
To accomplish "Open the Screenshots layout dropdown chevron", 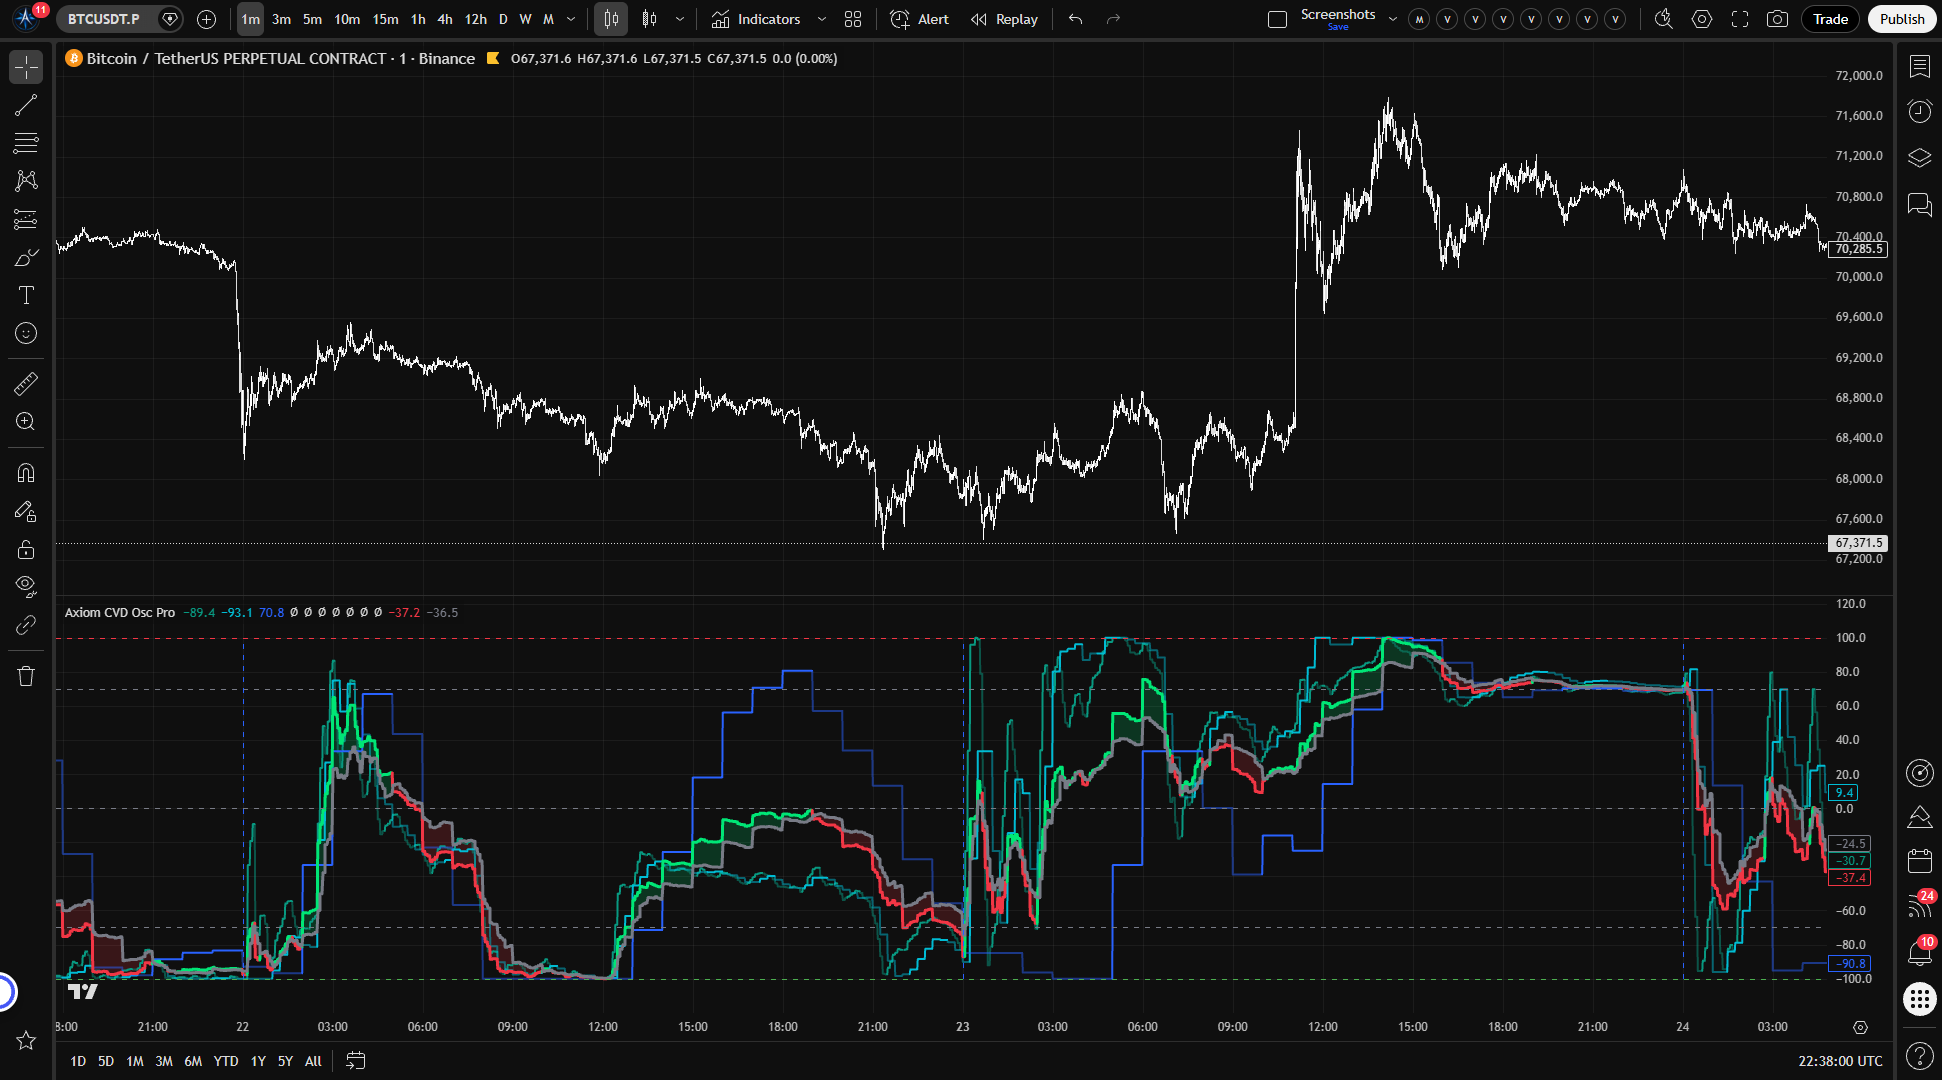I will pyautogui.click(x=1392, y=19).
